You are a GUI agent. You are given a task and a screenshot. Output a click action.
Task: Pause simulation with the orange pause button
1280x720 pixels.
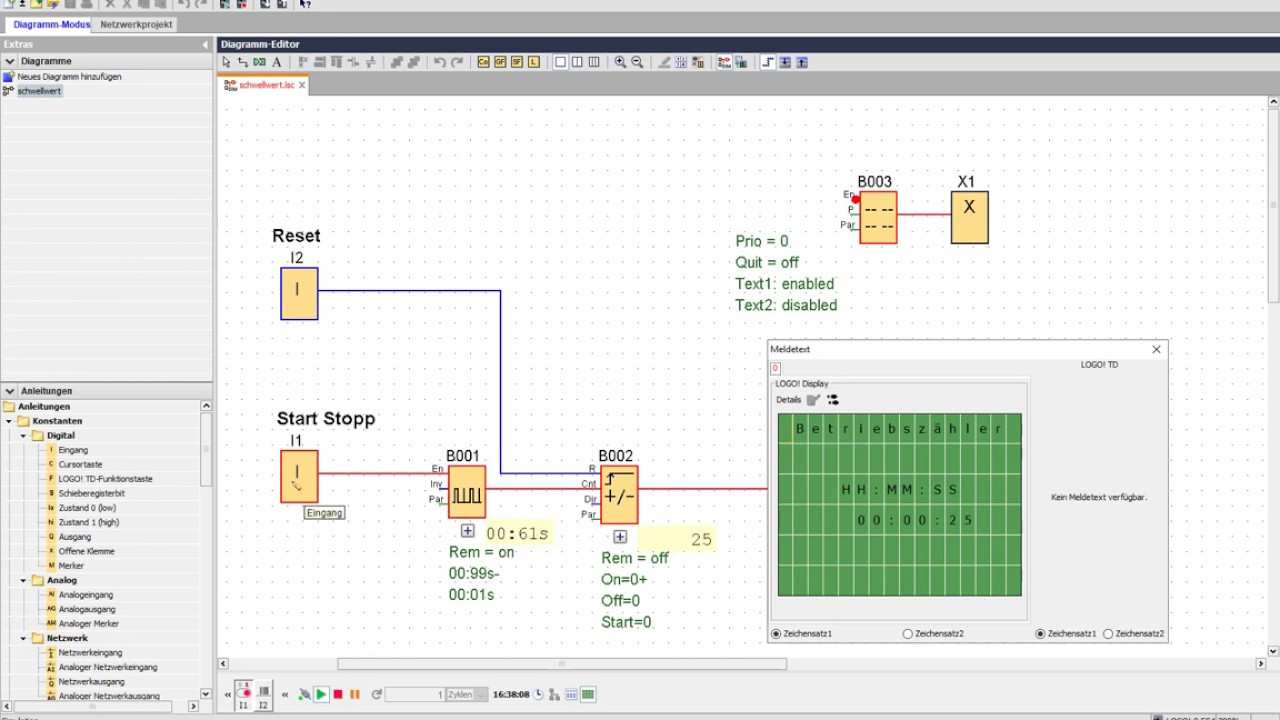(x=354, y=694)
